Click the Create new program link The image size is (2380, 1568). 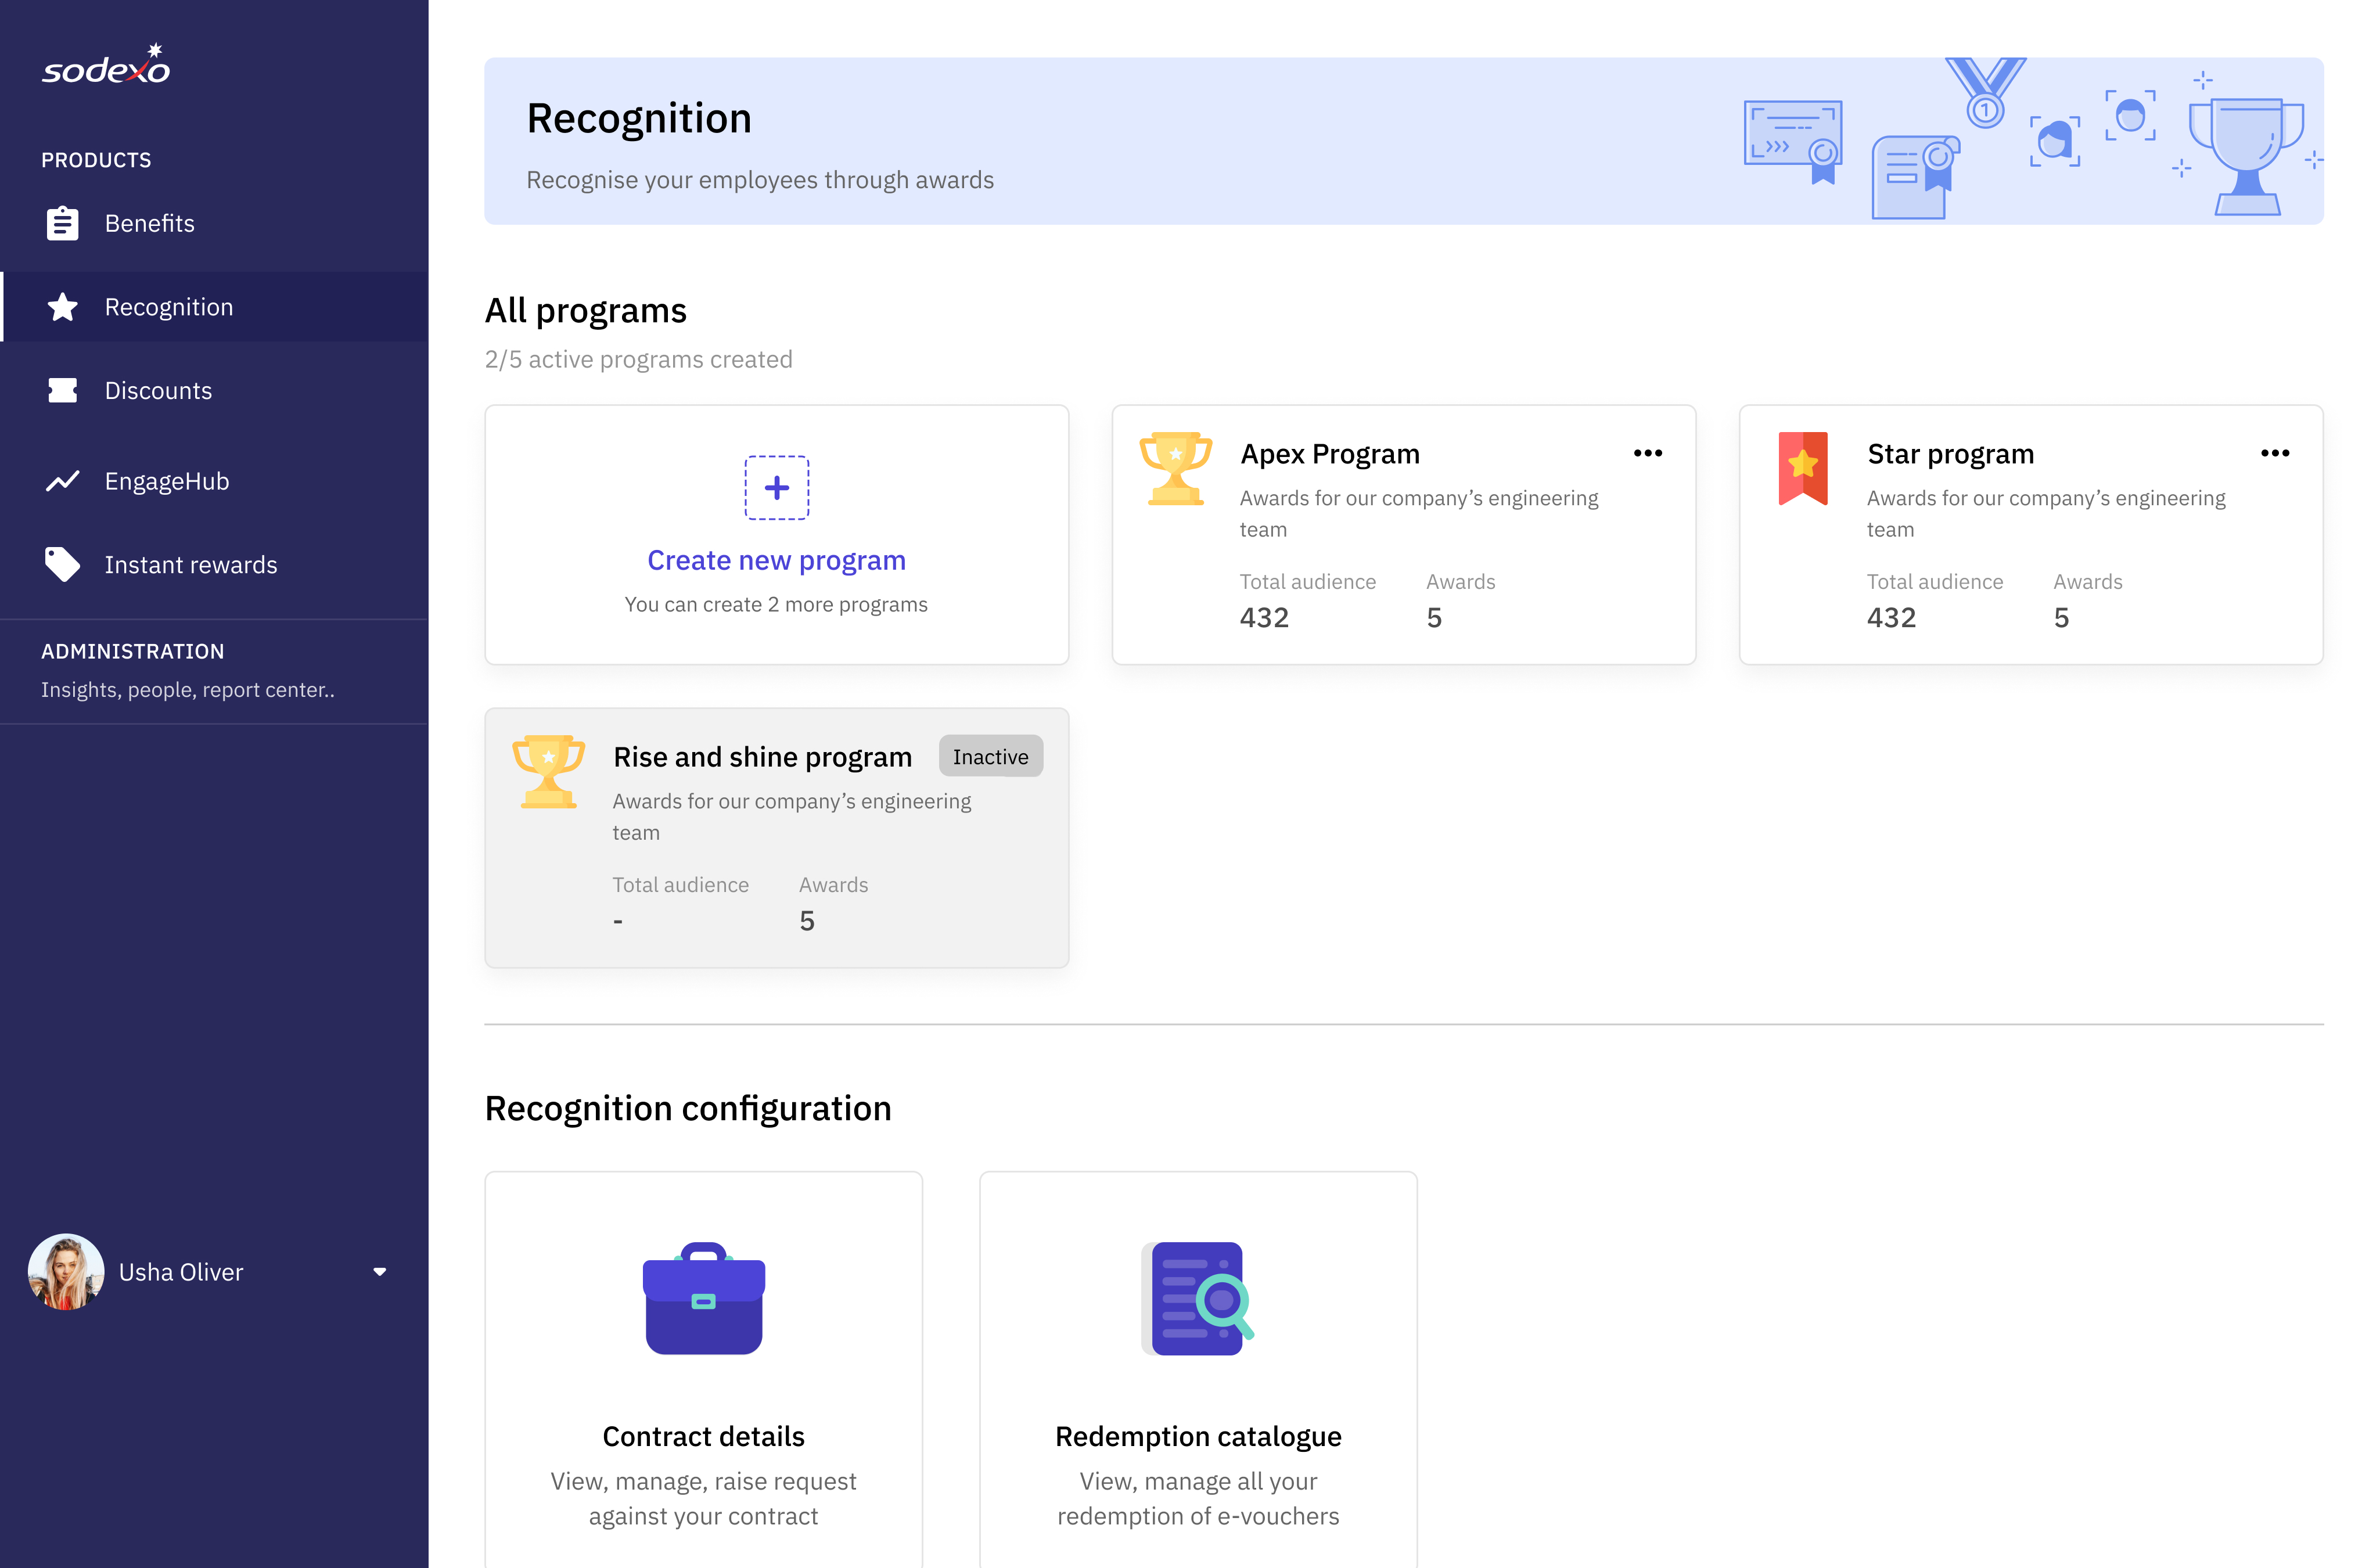point(776,560)
